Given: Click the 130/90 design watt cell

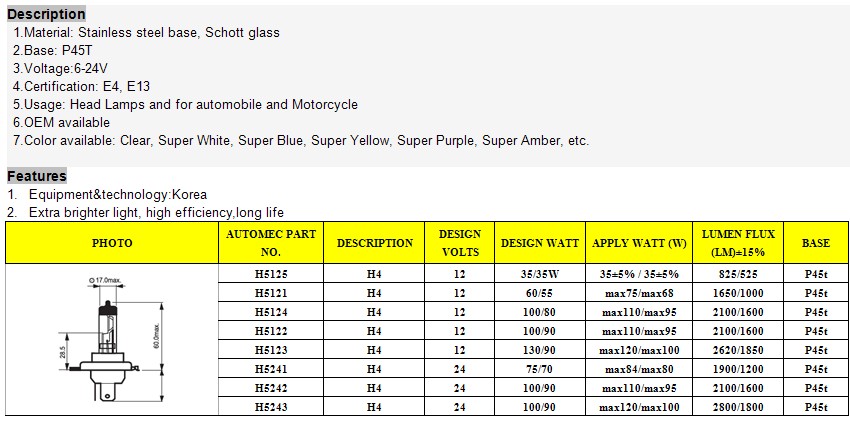Looking at the screenshot, I should [x=540, y=350].
